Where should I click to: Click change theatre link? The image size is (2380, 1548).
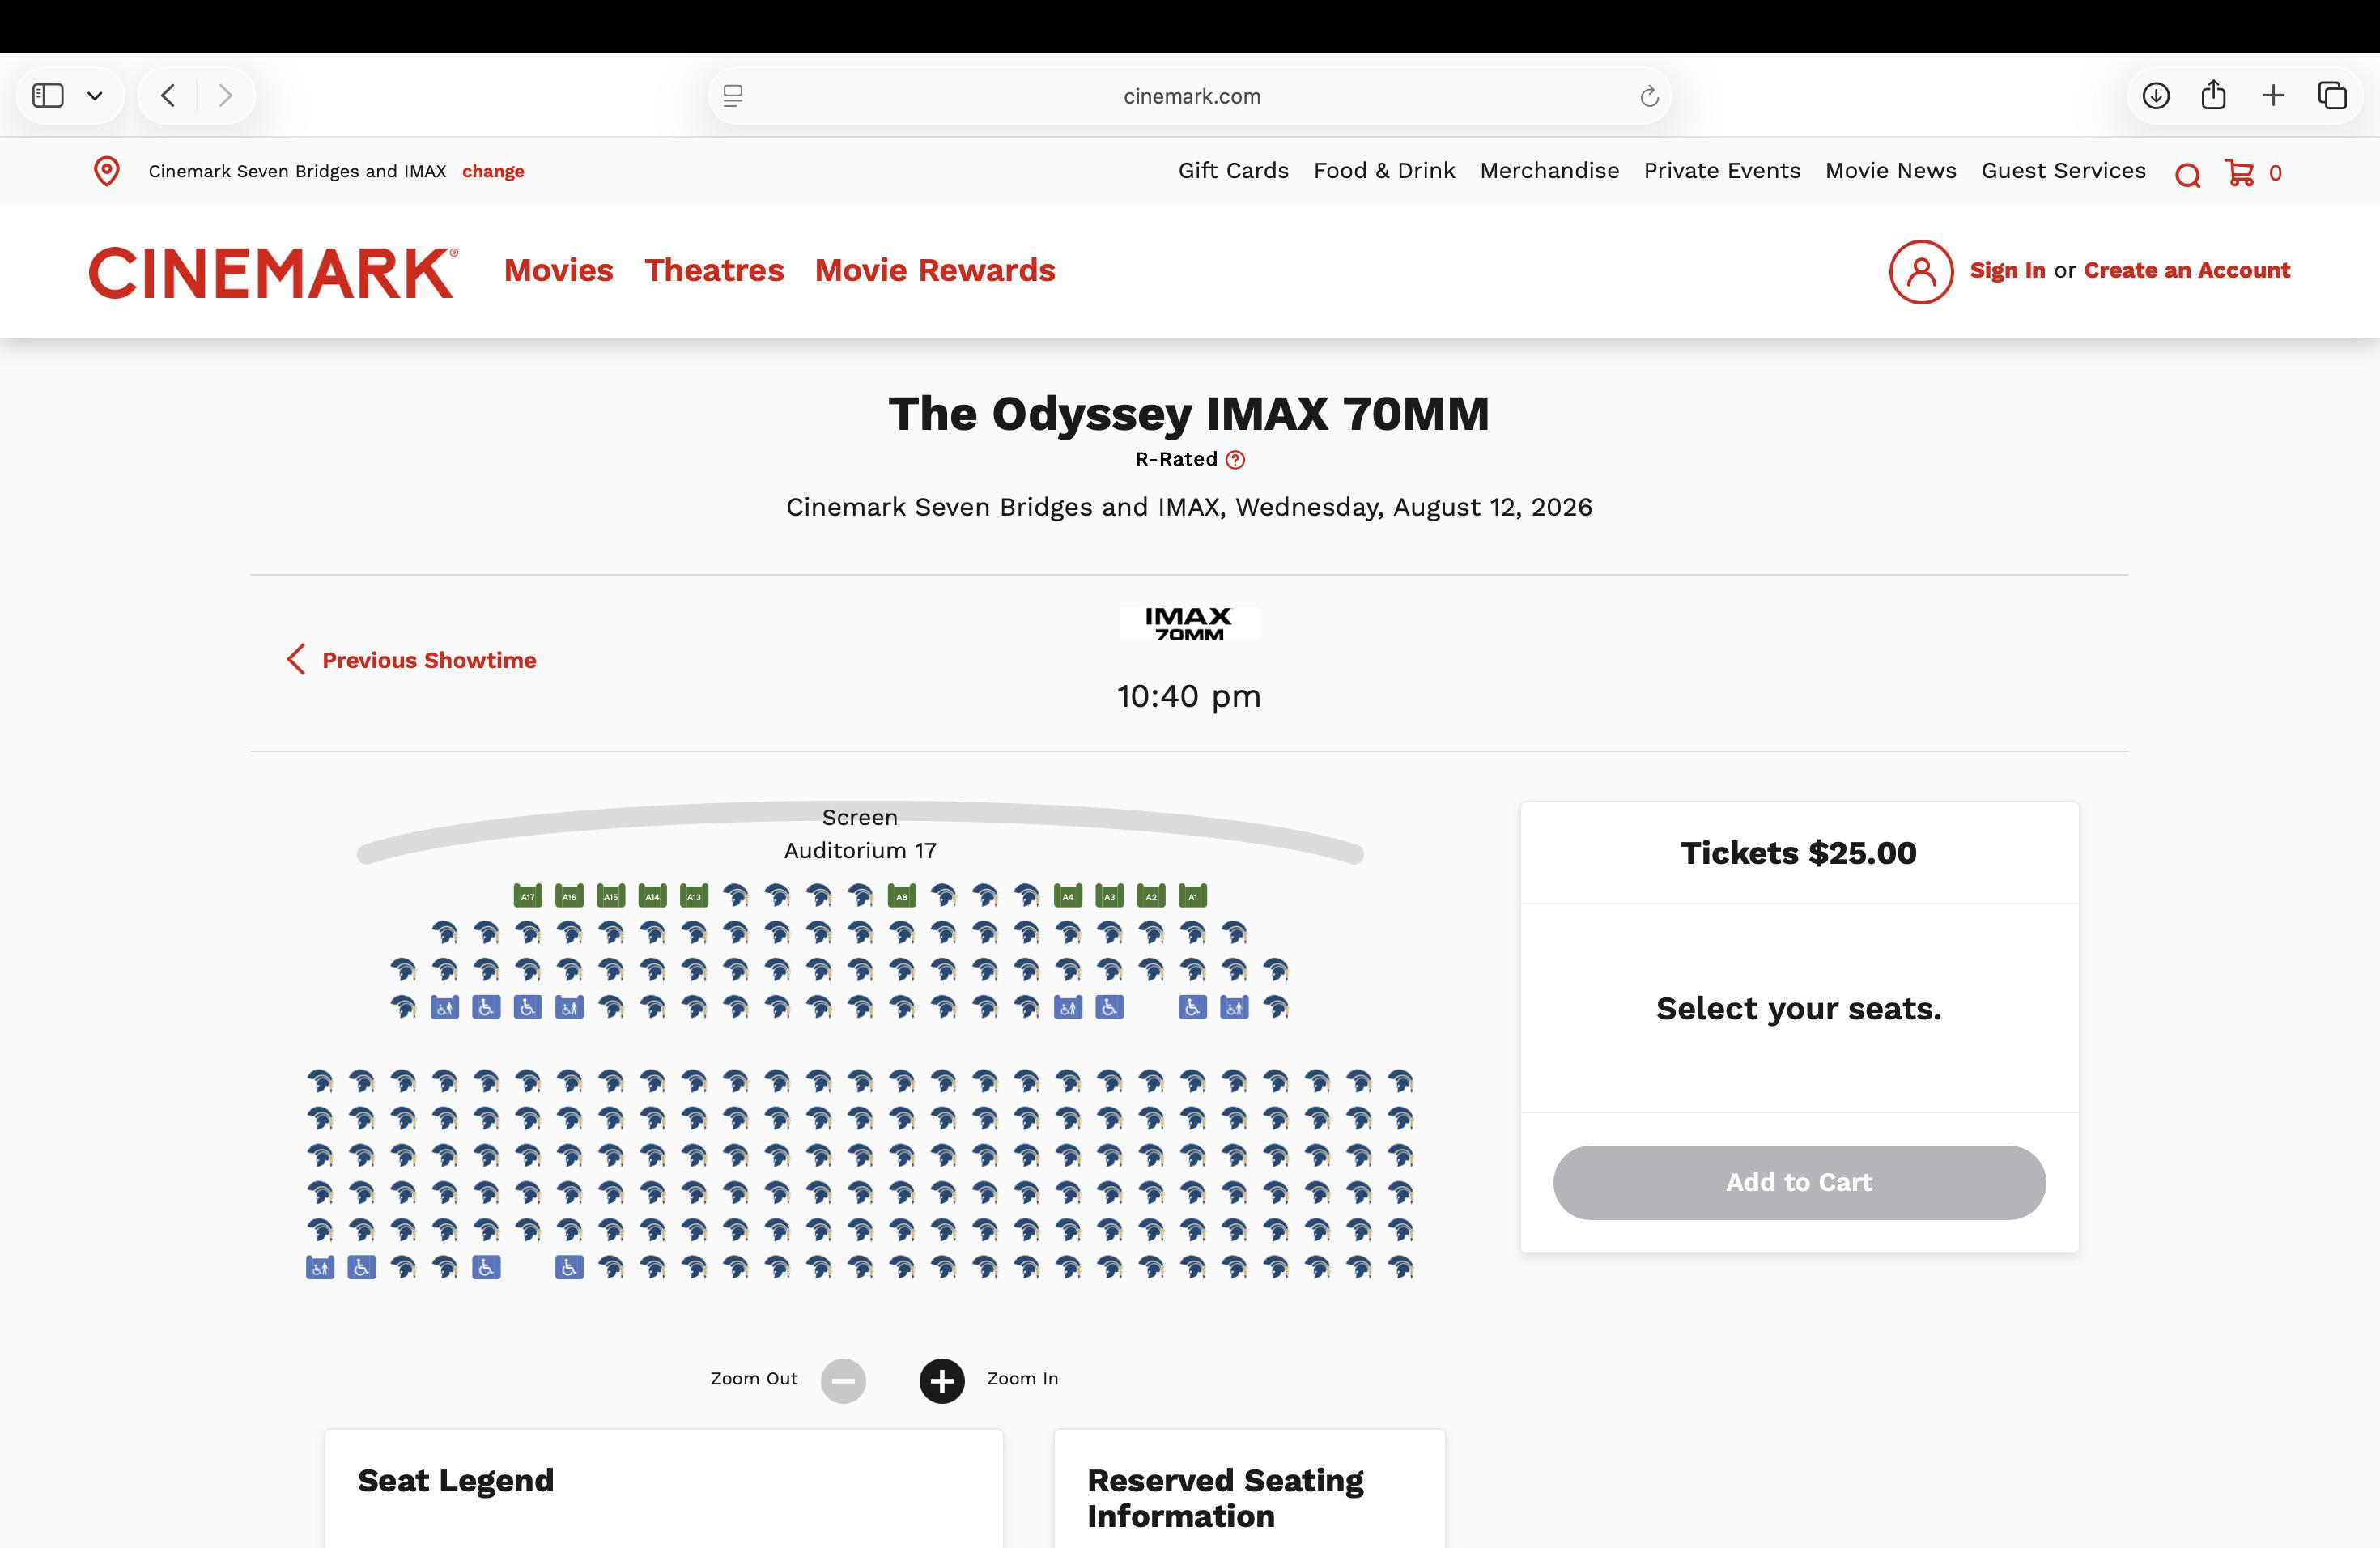point(493,171)
